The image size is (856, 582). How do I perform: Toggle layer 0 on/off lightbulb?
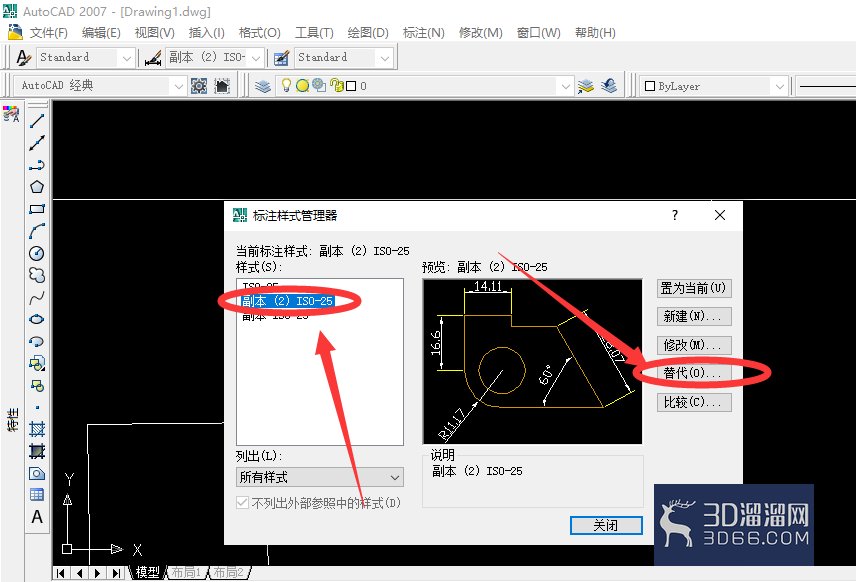click(x=286, y=86)
